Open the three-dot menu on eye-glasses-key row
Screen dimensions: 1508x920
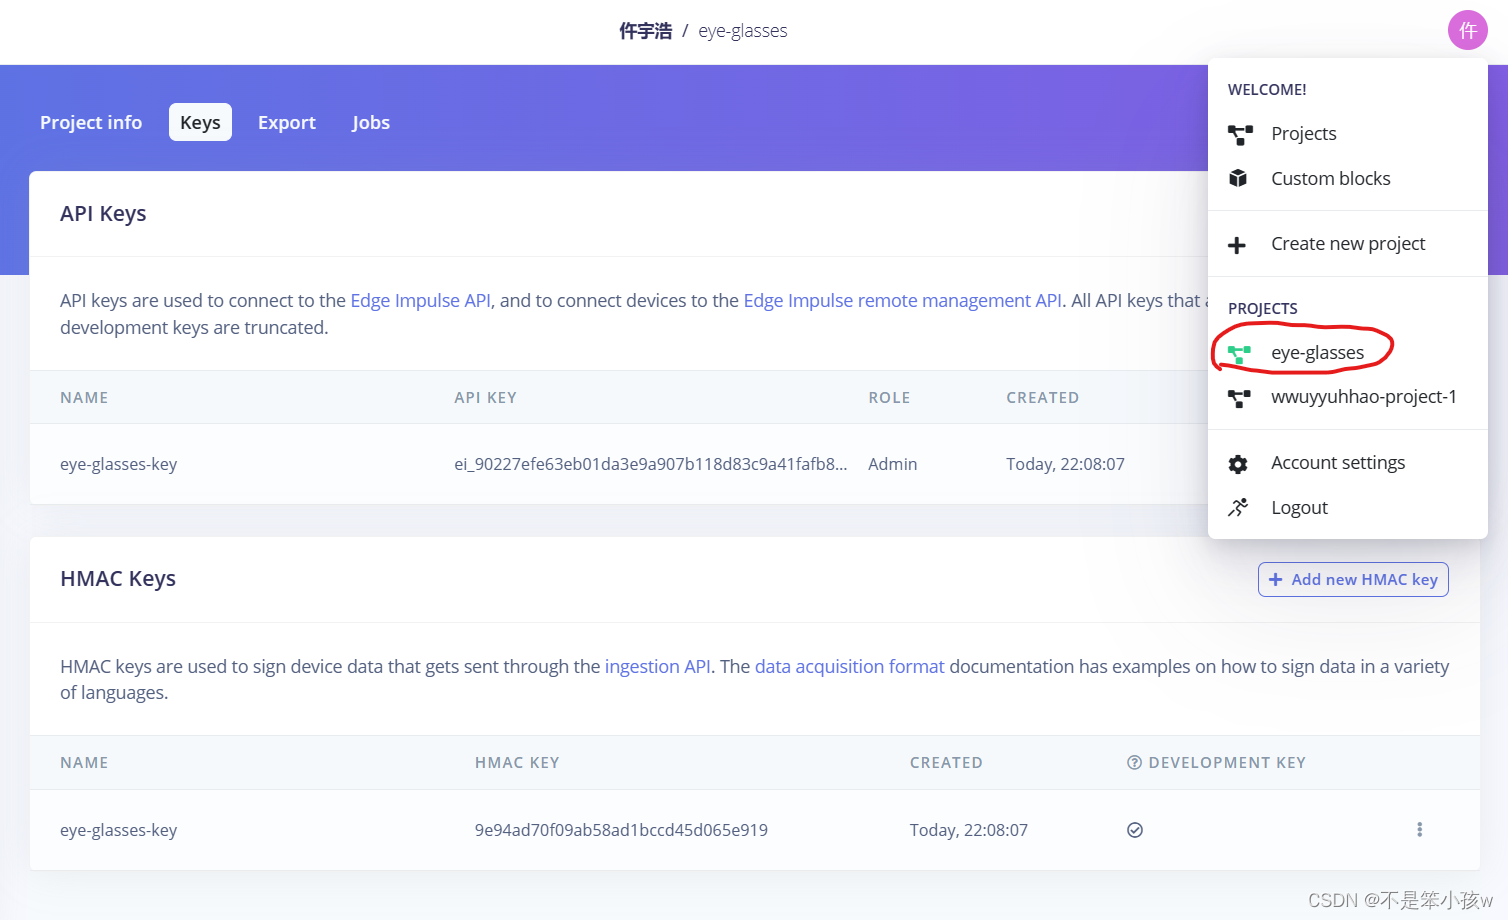coord(1419,829)
